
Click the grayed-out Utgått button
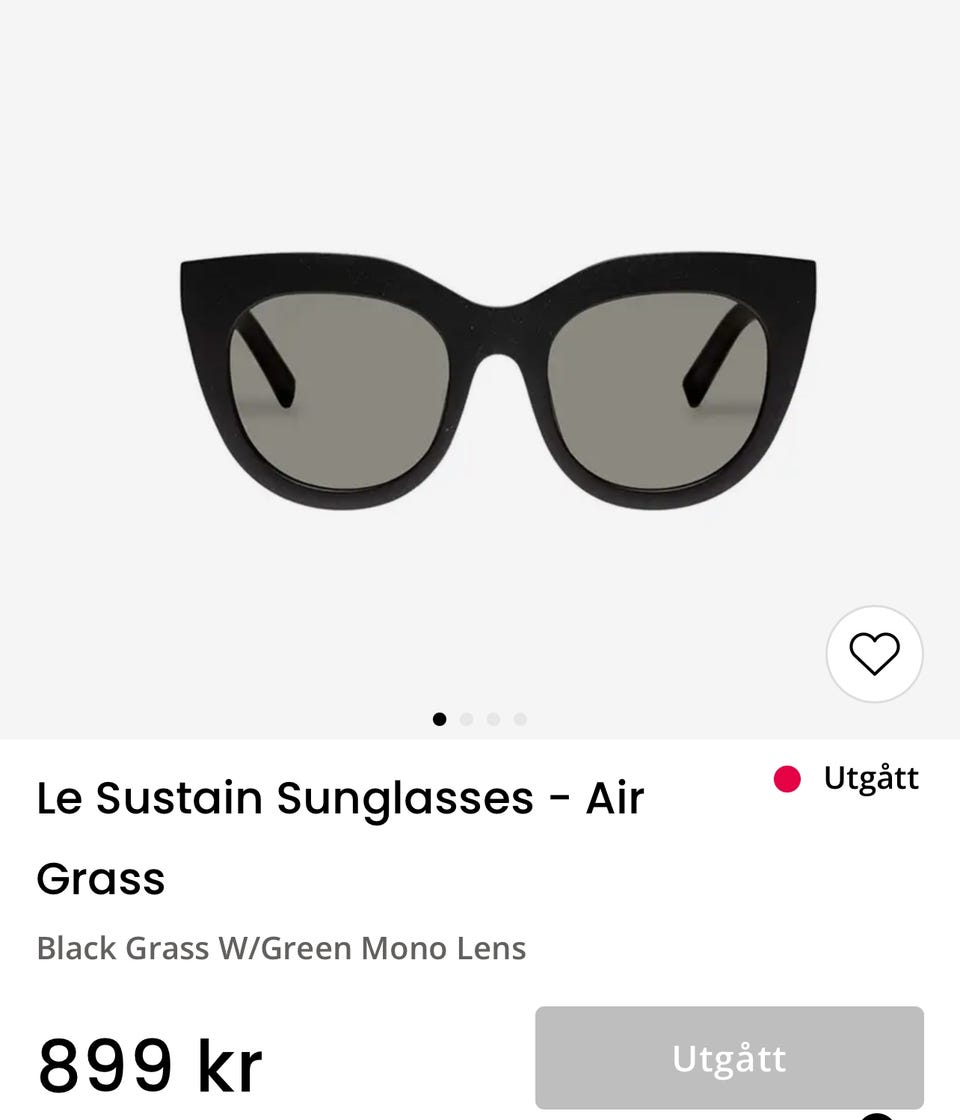pyautogui.click(x=729, y=1057)
